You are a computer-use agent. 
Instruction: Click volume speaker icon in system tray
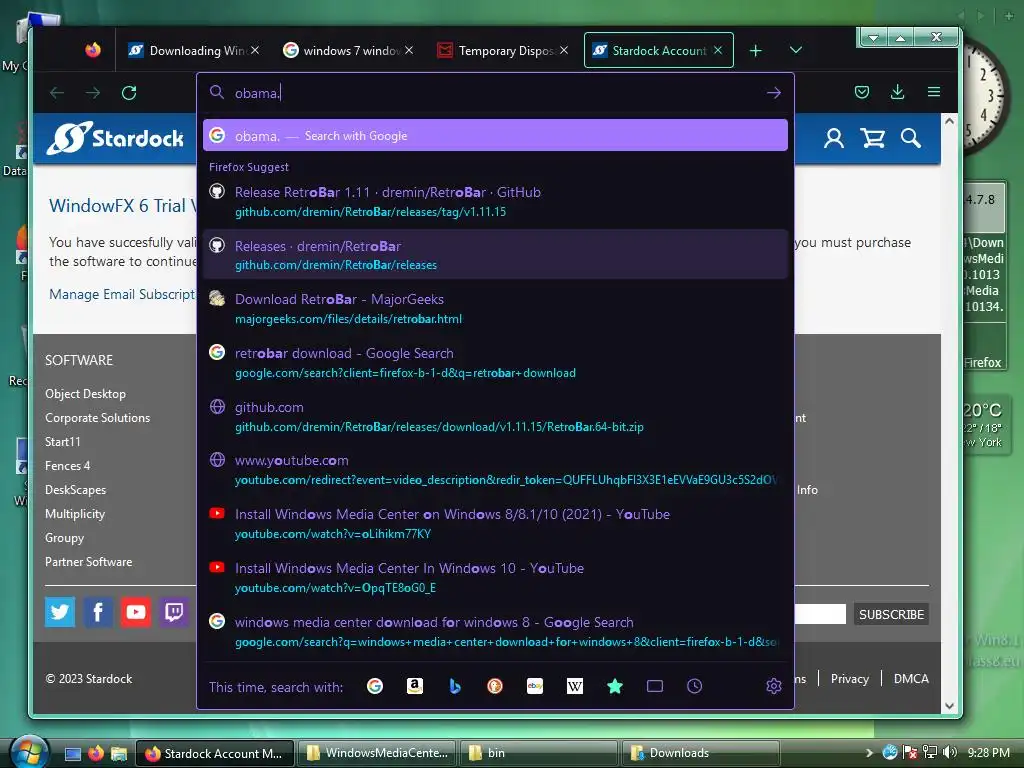click(950, 752)
